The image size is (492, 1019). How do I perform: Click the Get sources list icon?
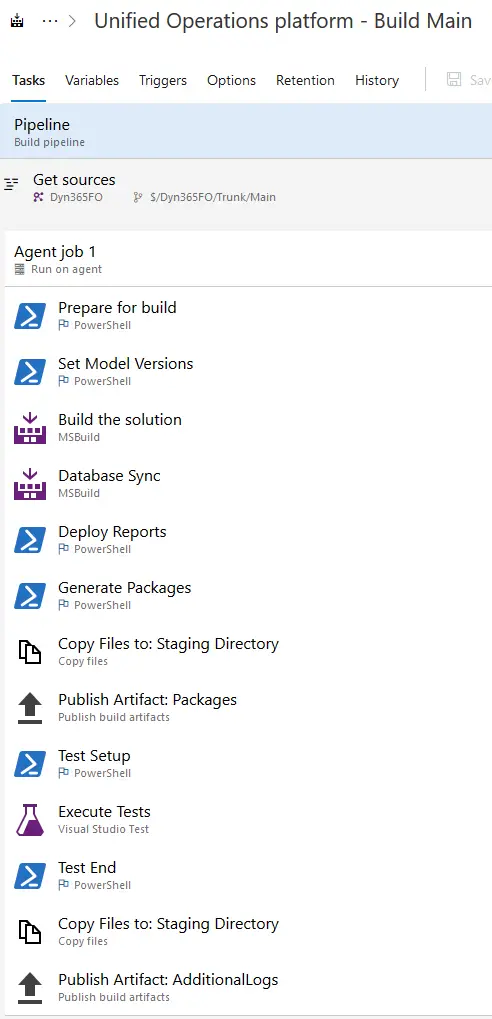[x=11, y=184]
